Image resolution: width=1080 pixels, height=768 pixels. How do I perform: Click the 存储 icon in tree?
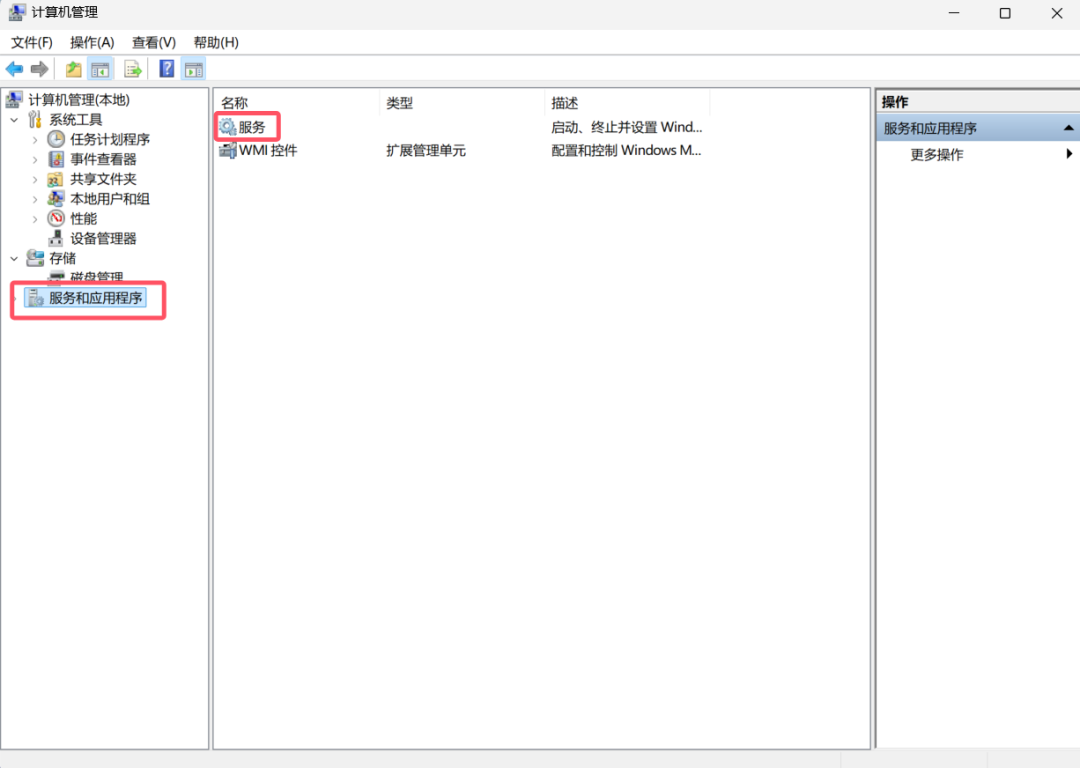pos(35,258)
